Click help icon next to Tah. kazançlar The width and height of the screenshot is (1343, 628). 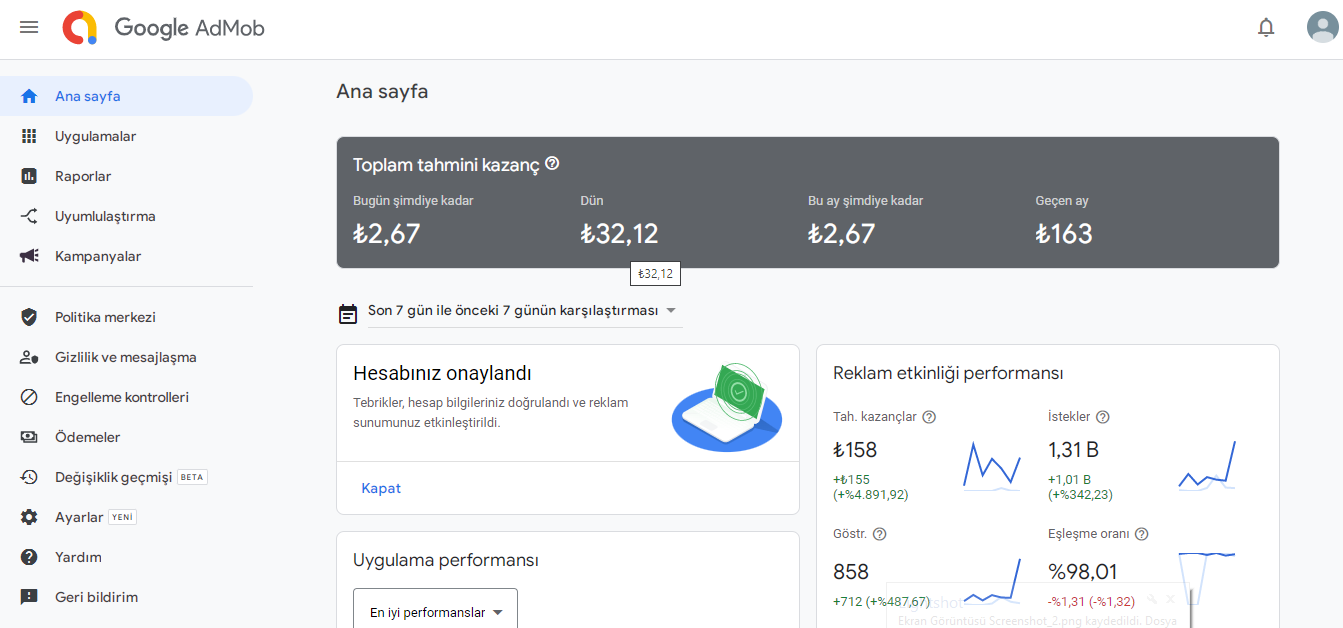(x=929, y=417)
